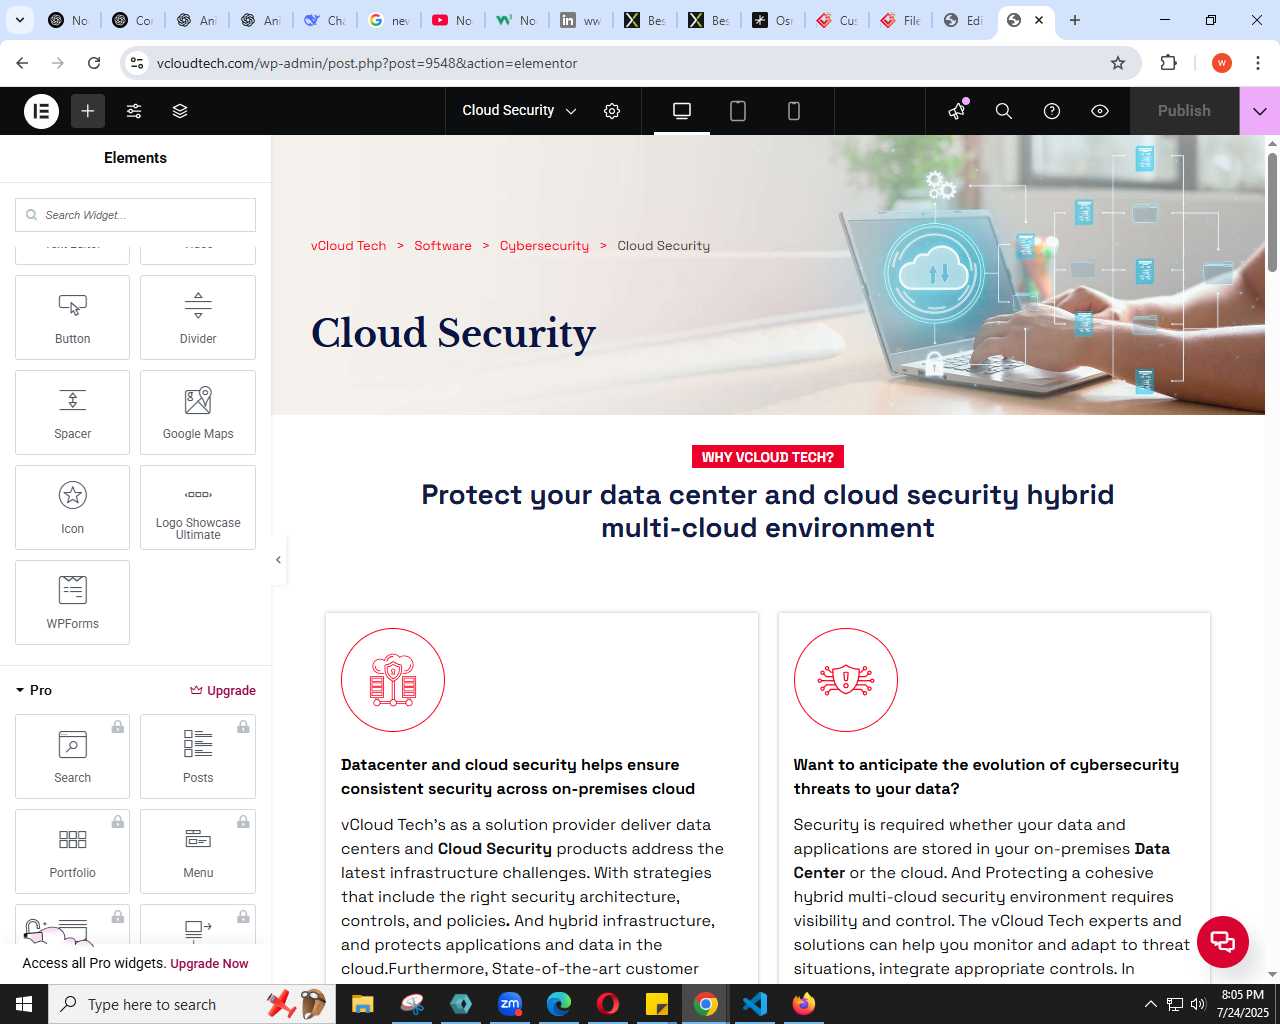Select the Button widget
Viewport: 1280px width, 1024px height.
[72, 317]
